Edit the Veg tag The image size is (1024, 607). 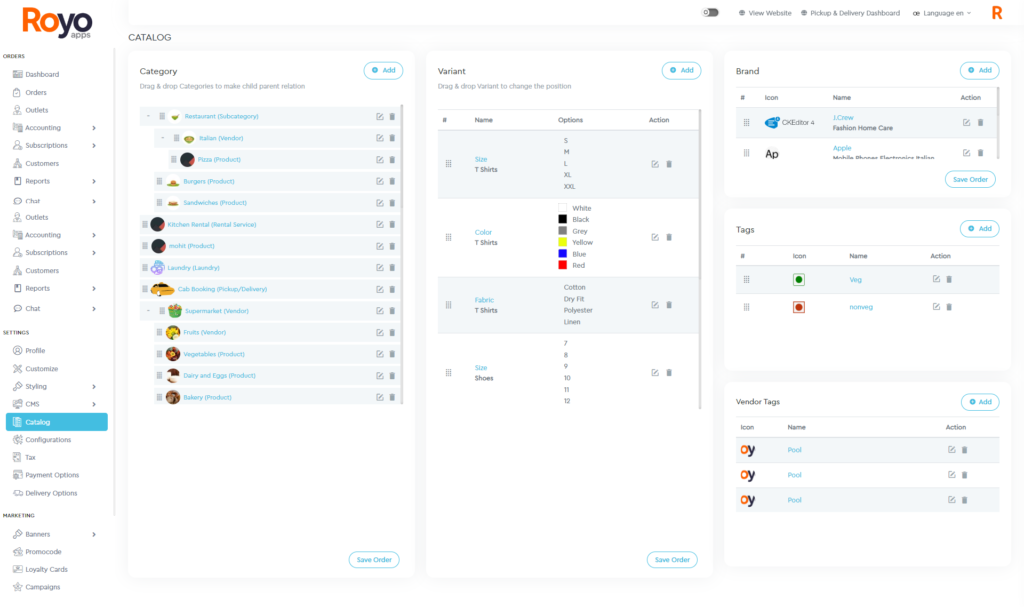pos(936,279)
